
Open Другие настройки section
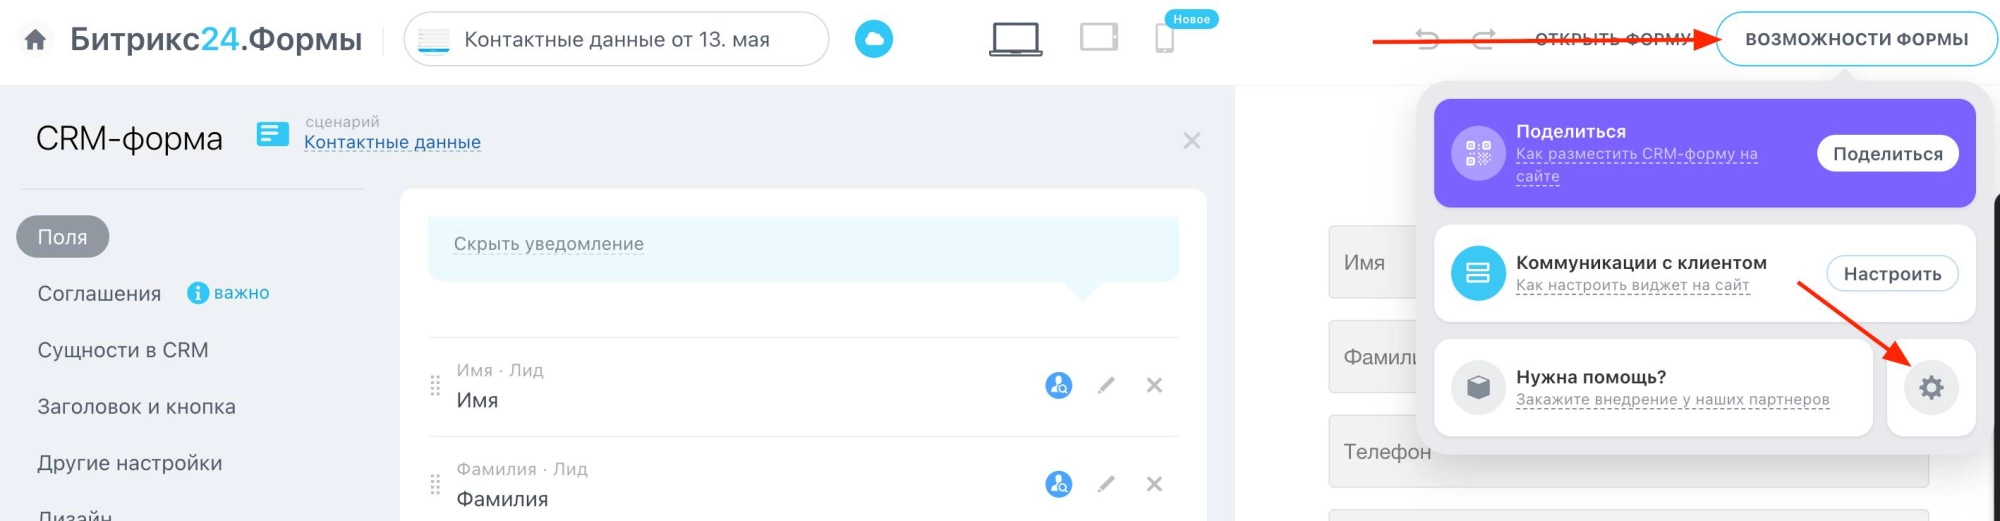tap(130, 463)
